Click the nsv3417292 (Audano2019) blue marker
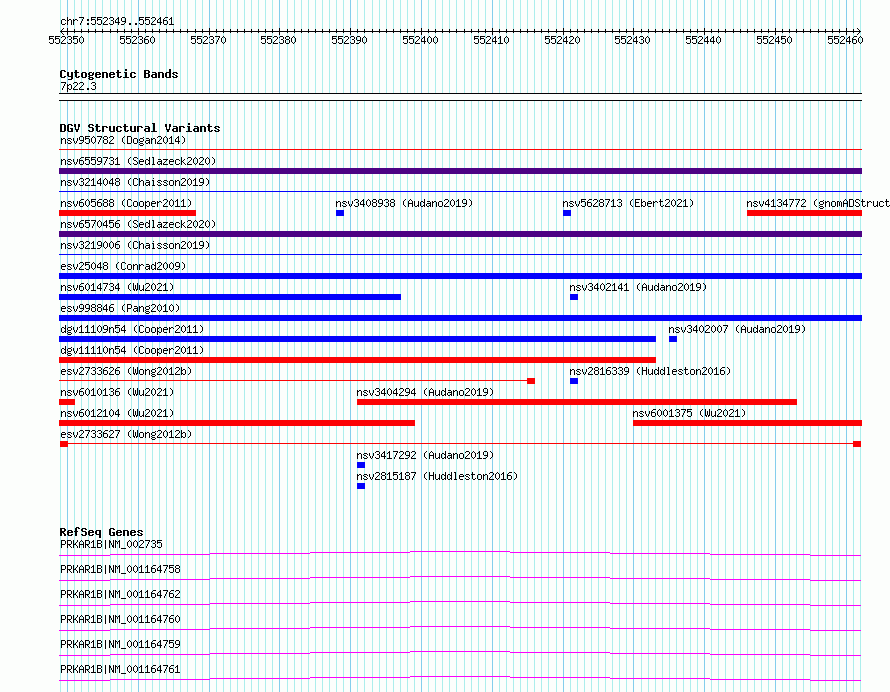Screen dimensions: 890x692 tap(361, 465)
